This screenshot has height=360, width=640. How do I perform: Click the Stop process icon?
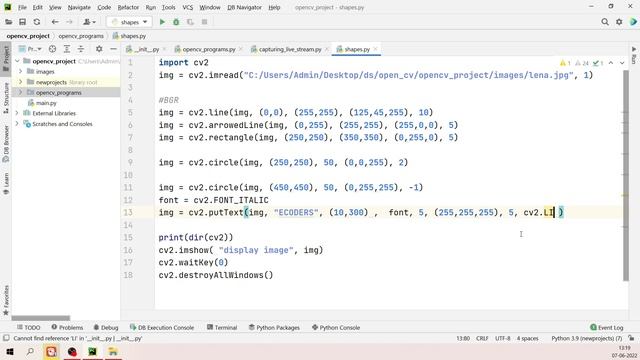click(204, 22)
